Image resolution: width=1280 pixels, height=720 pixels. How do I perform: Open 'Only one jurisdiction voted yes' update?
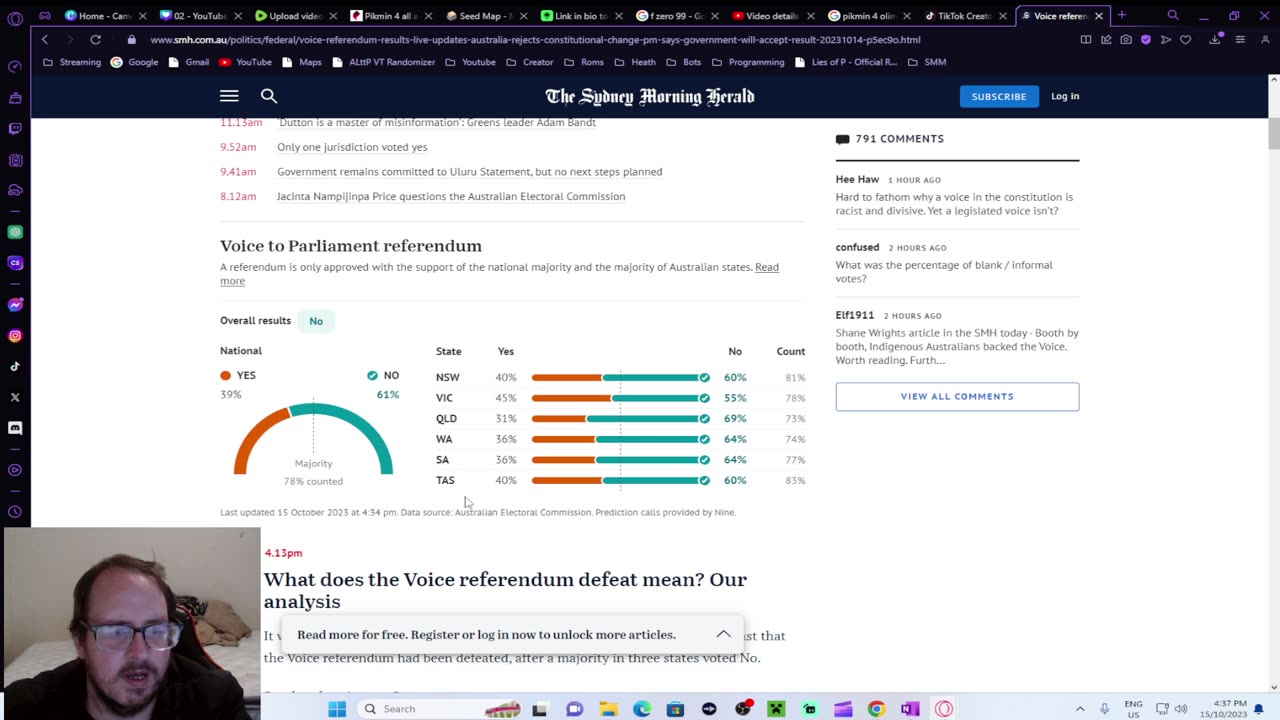coord(352,147)
